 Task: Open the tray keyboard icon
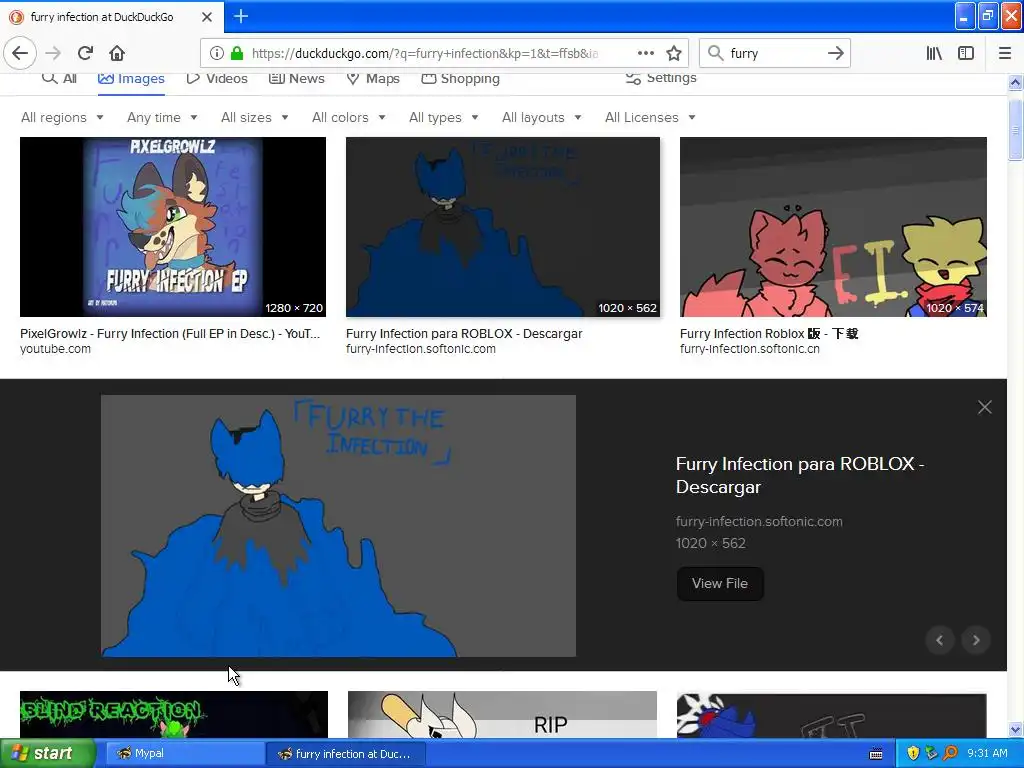pyautogui.click(x=876, y=754)
